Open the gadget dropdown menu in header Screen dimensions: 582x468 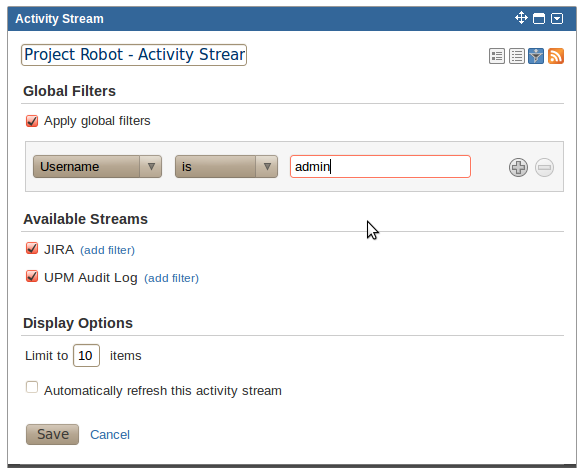point(557,19)
